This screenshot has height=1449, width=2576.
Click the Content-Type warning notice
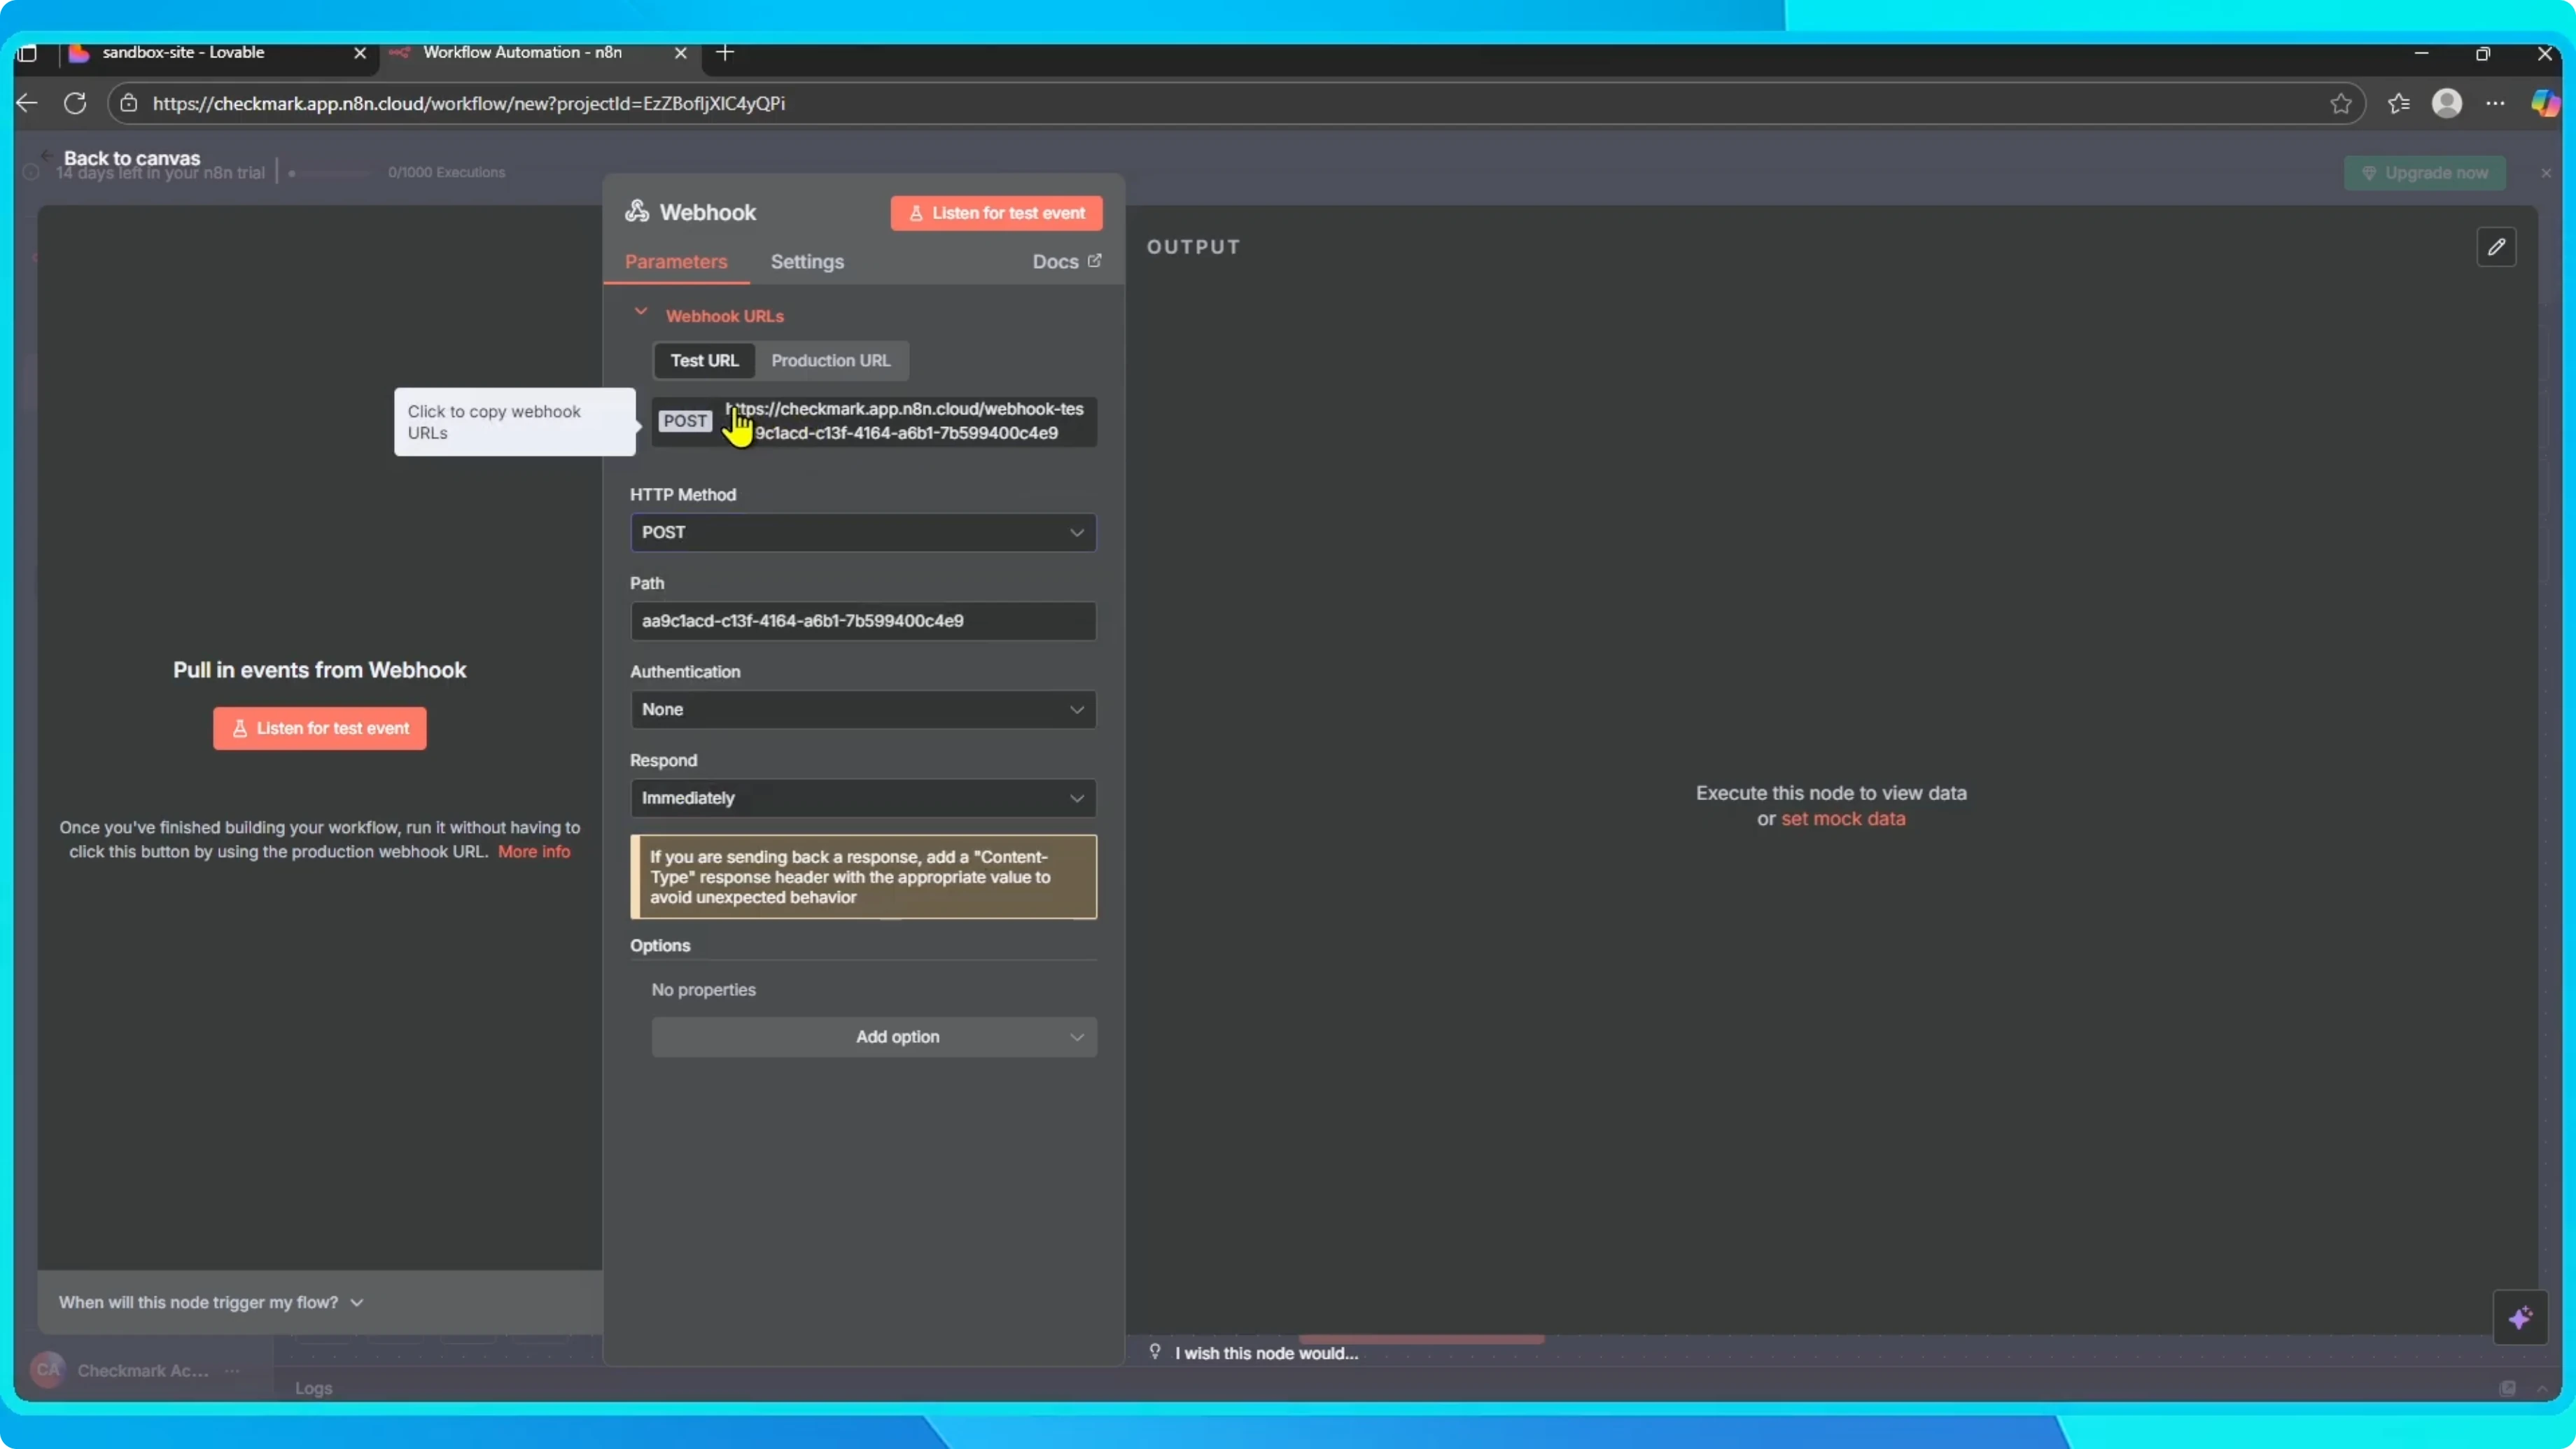click(863, 877)
